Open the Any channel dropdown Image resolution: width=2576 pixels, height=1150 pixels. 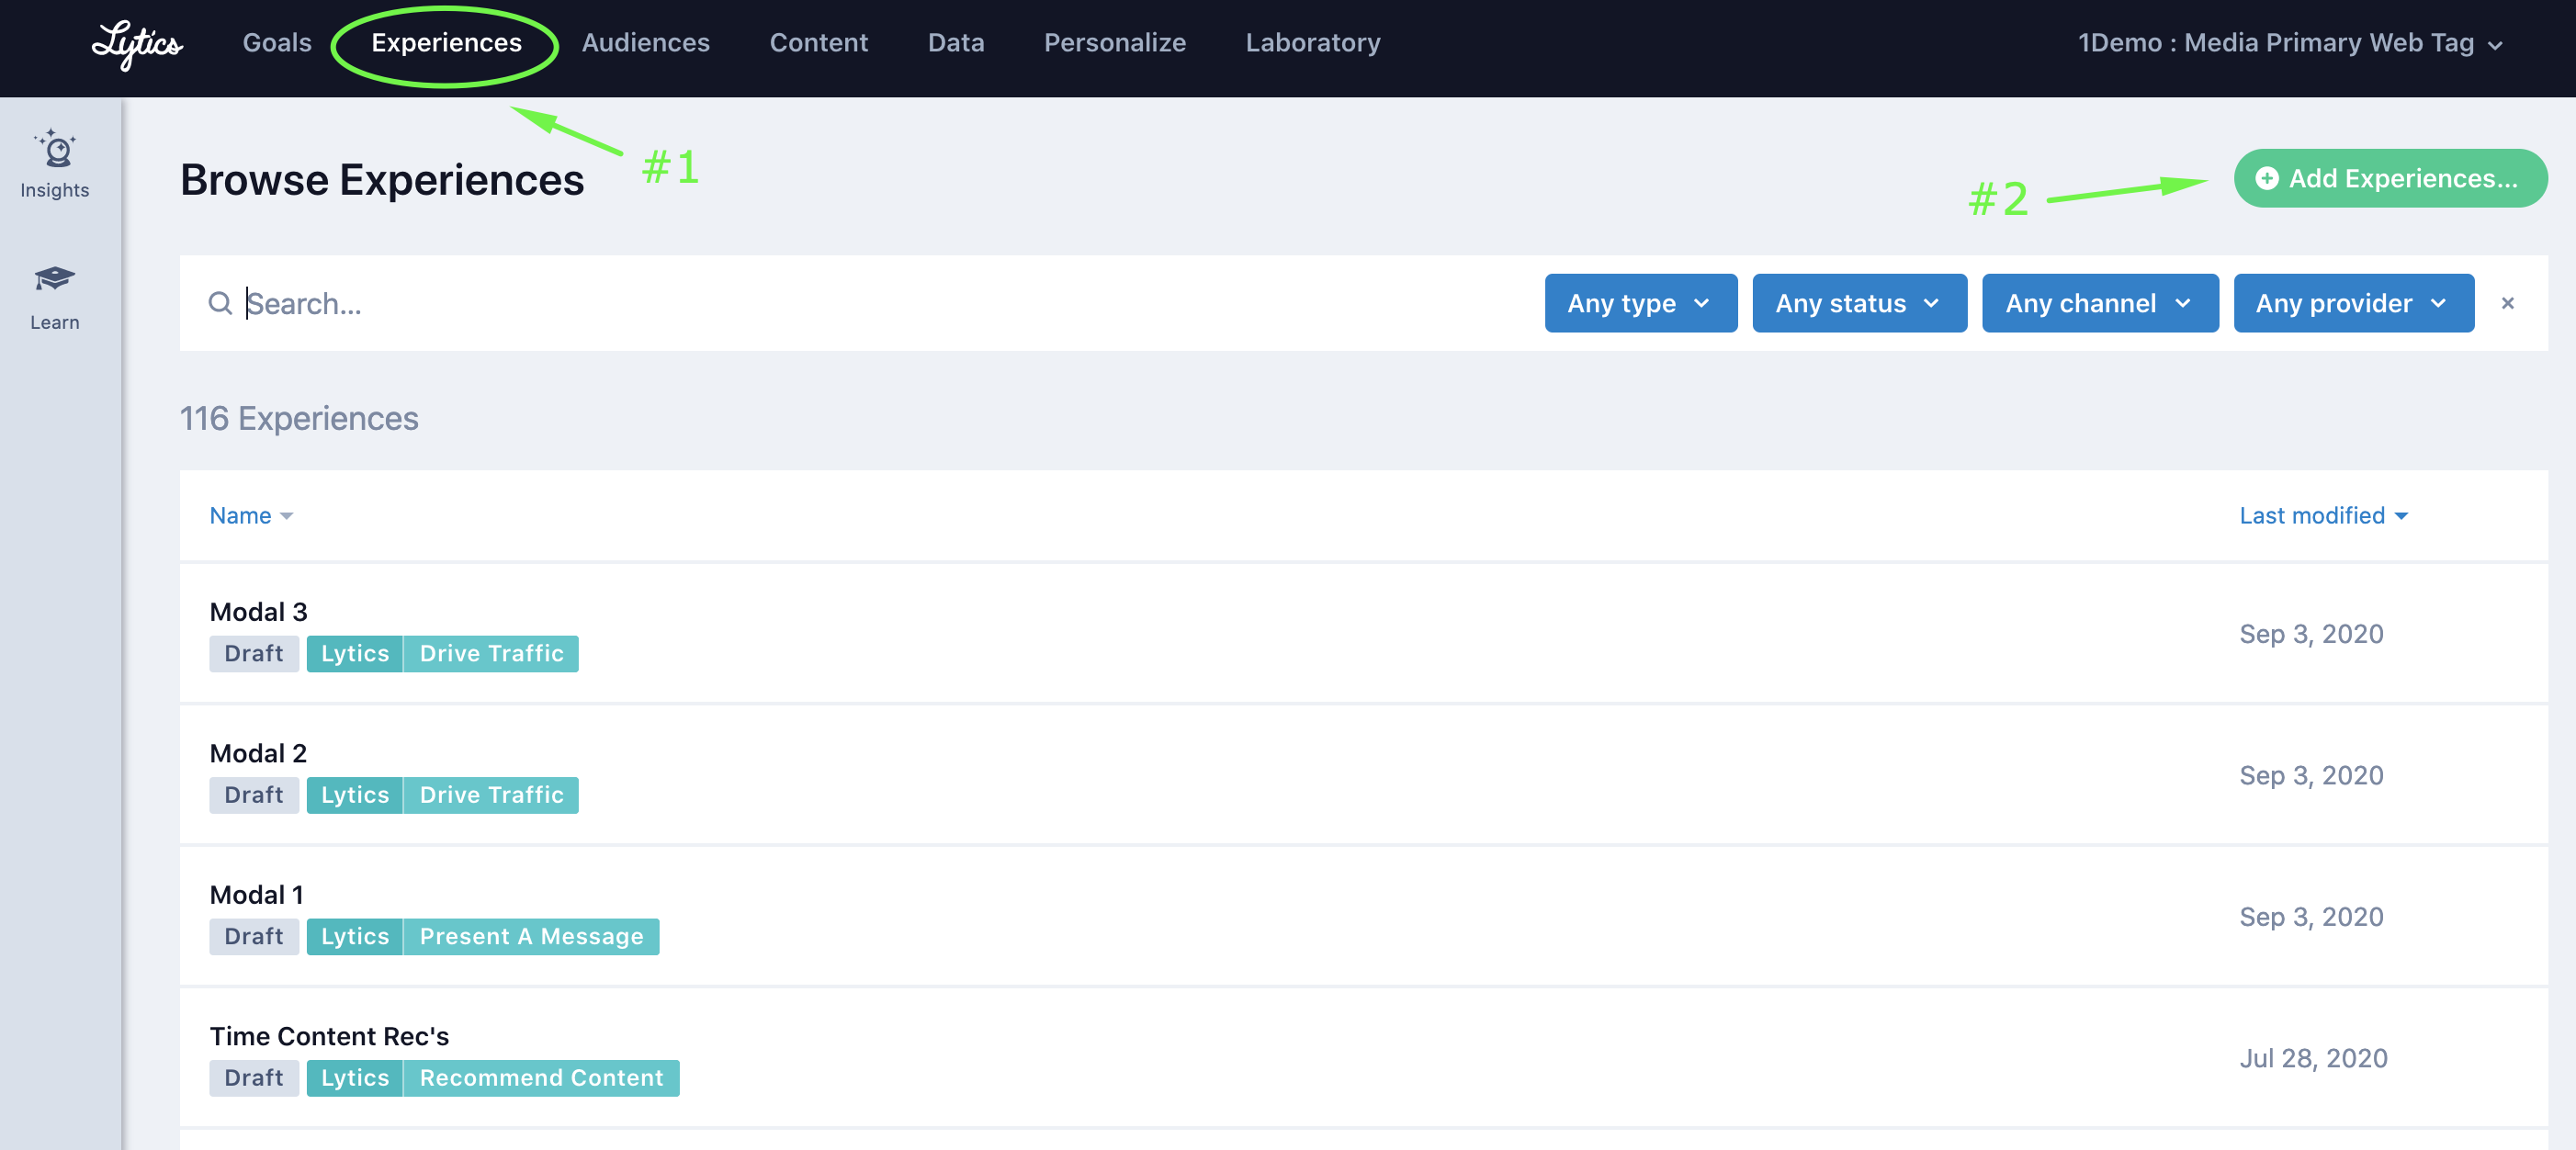click(x=2099, y=303)
